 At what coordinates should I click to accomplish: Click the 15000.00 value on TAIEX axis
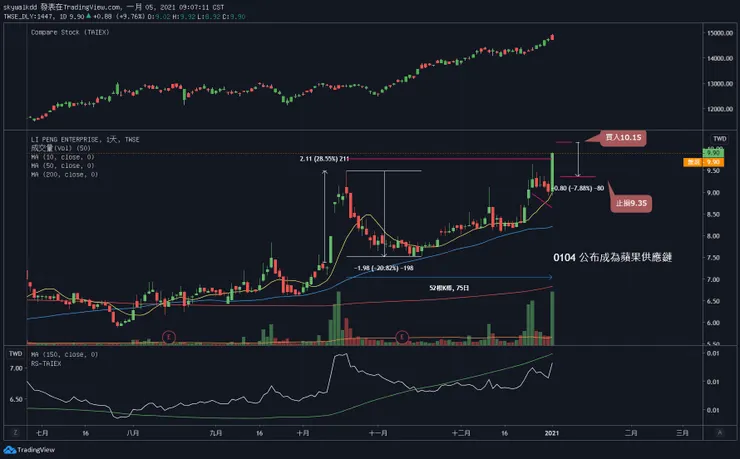(720, 33)
